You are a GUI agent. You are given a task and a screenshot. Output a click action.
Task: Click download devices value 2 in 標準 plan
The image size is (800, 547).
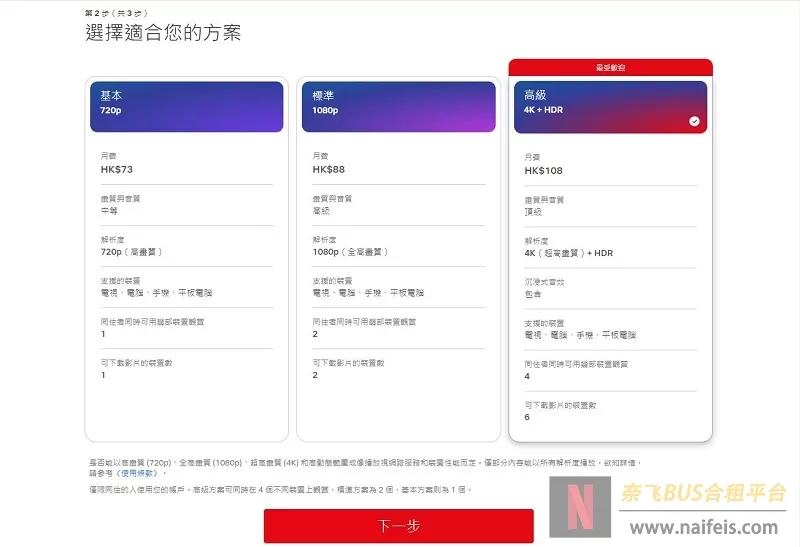click(x=315, y=375)
